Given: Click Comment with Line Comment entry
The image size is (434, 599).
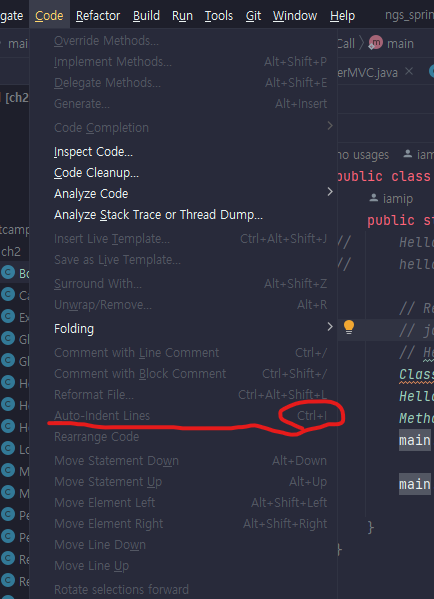Looking at the screenshot, I should click(183, 353).
